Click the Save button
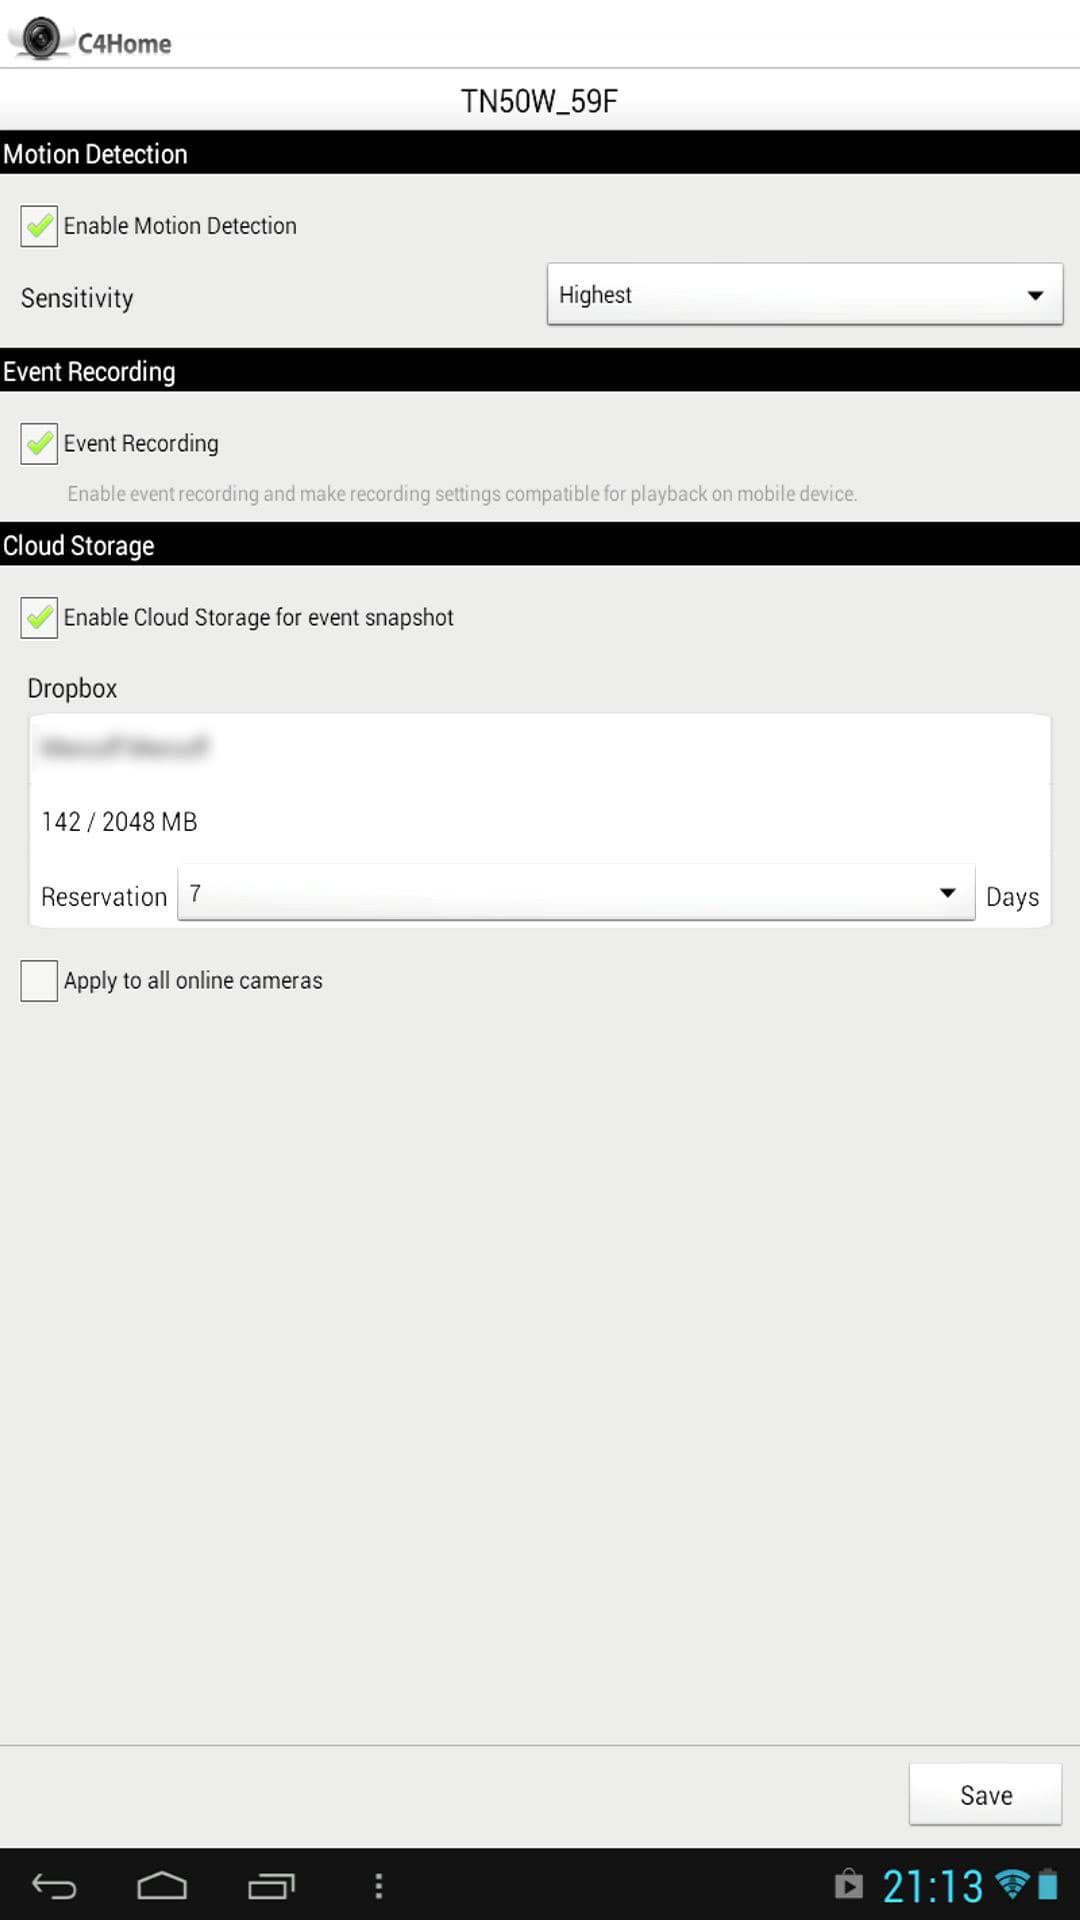 pos(985,1795)
